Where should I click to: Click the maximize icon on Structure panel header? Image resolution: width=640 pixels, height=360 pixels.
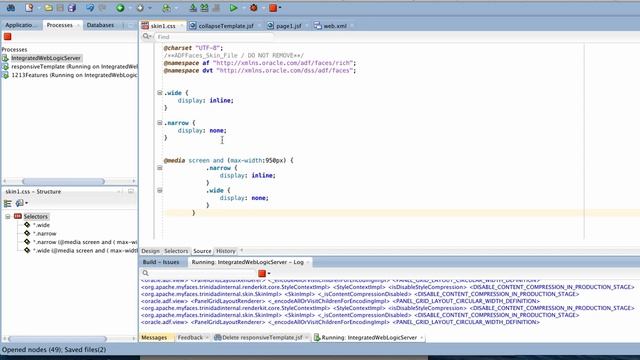pos(131,191)
